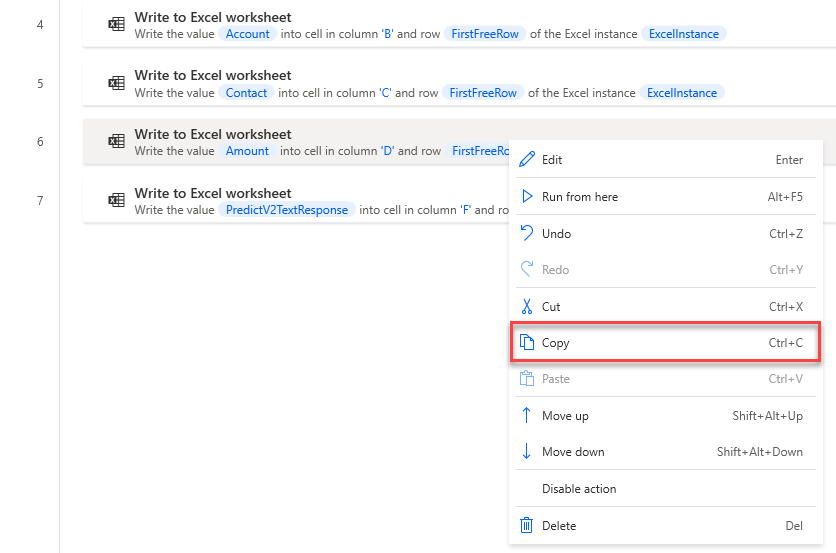Choose Undo in the context menu
Image resolution: width=836 pixels, height=553 pixels.
(665, 234)
